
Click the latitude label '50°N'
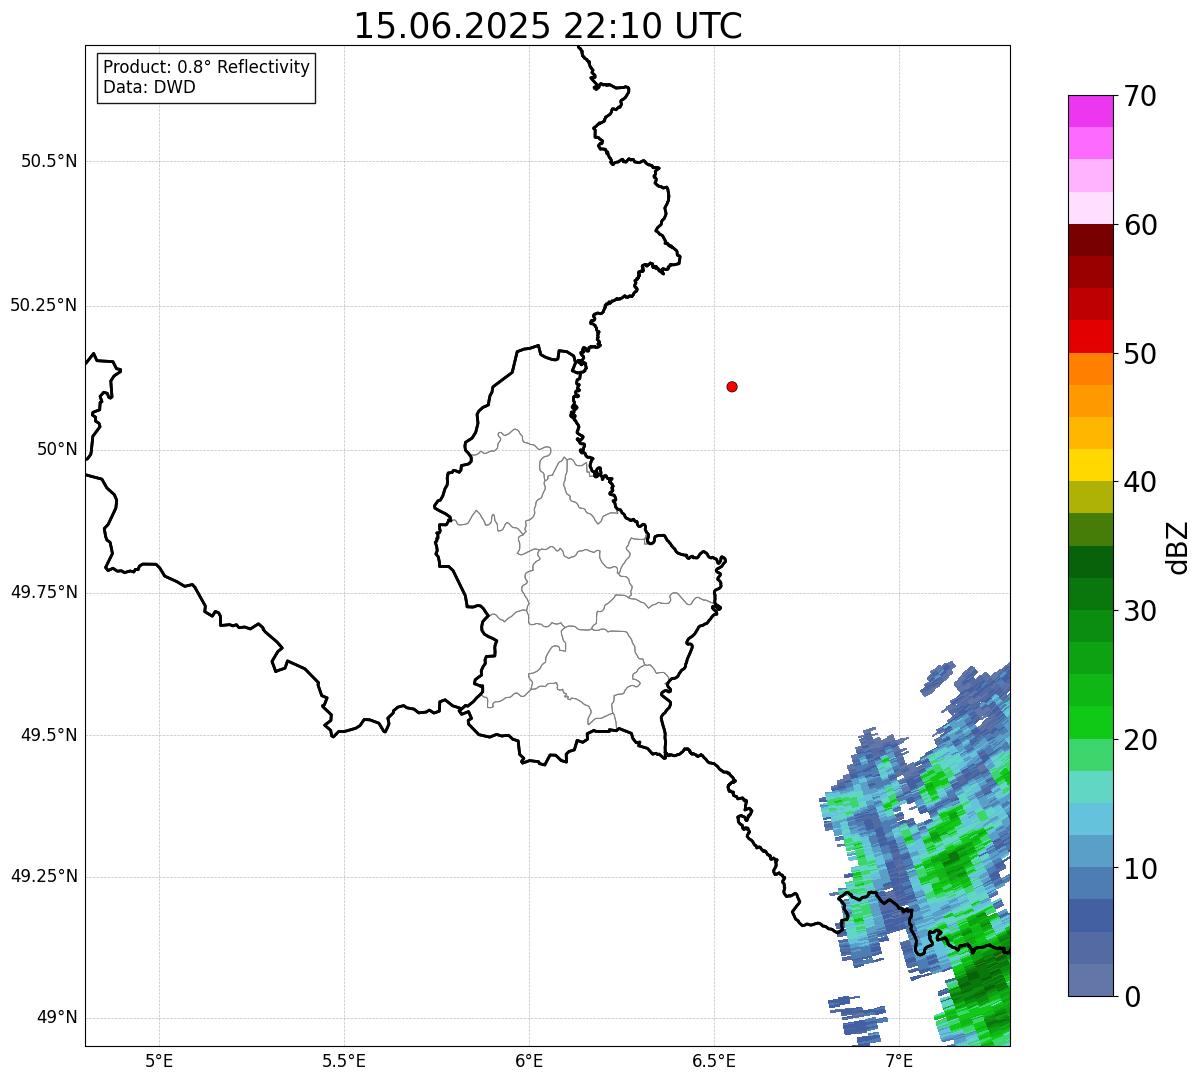(x=57, y=449)
